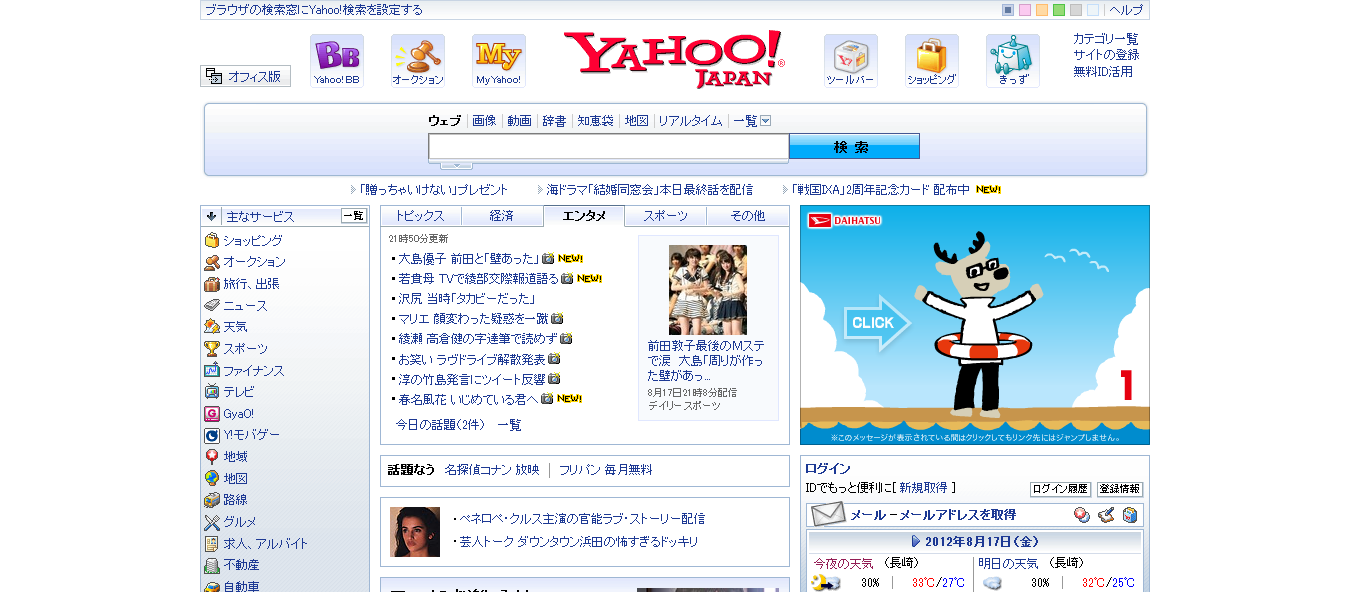Screen dimensions: 1349x592
Task: Expand the 一覧 dropdown above the search box
Action: 766,121
